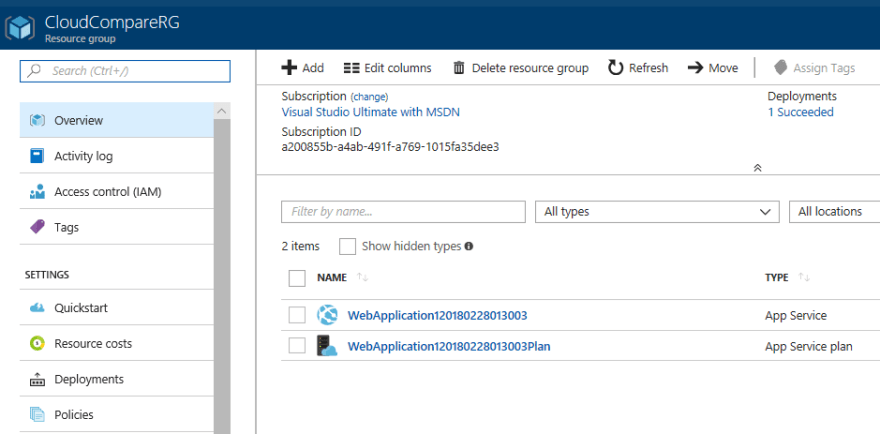This screenshot has height=434, width=880.
Task: Open the Overview menu item
Action: pyautogui.click(x=117, y=120)
